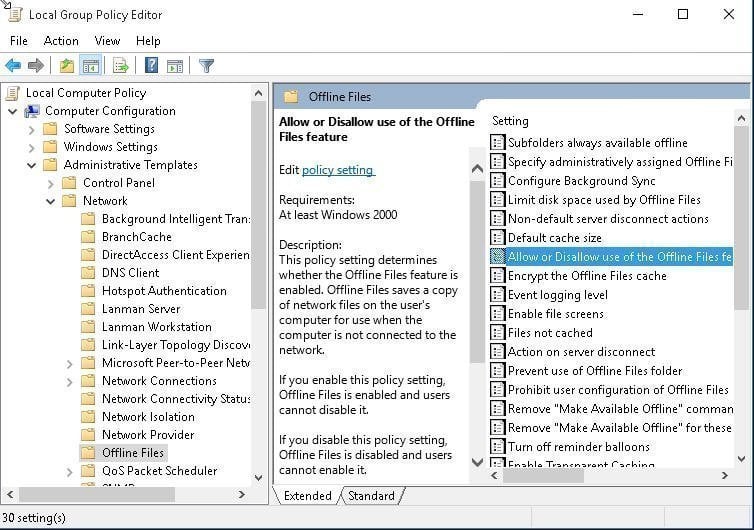This screenshot has height=530, width=754.
Task: Switch to the Extended tab
Action: (x=308, y=496)
